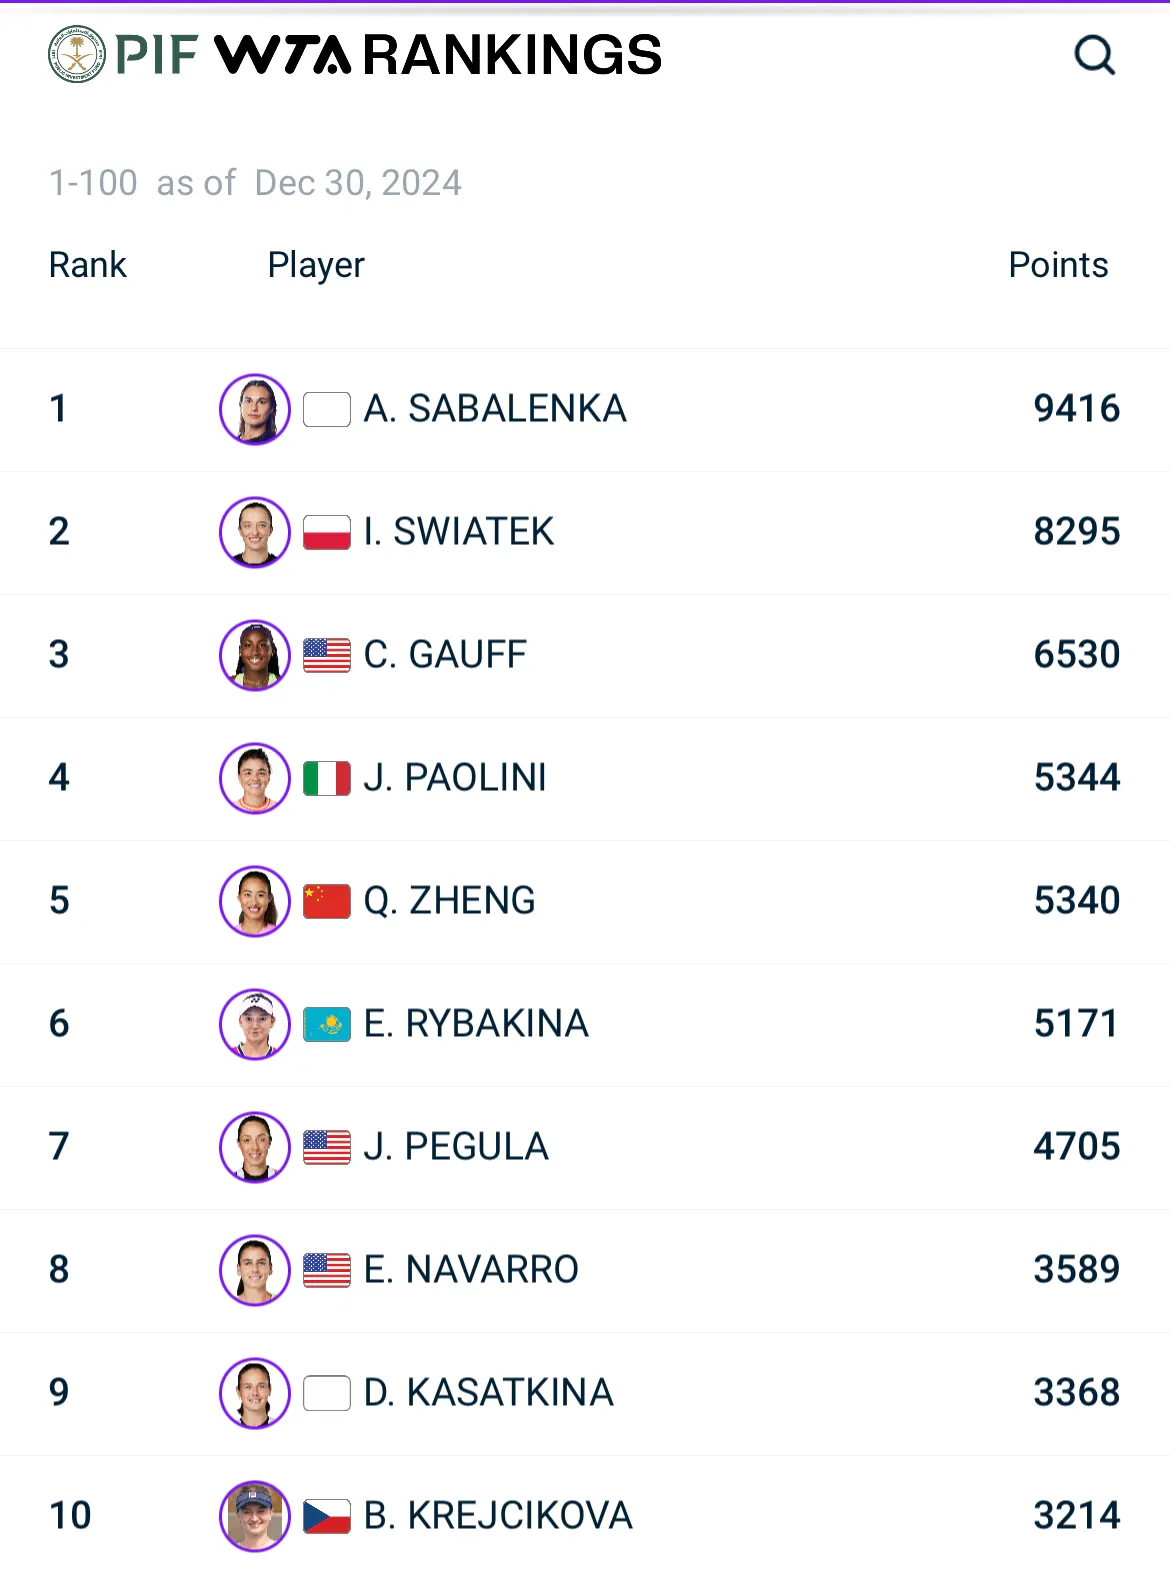1170x1569 pixels.
Task: Click the China flag next to Zheng
Action: click(x=327, y=901)
